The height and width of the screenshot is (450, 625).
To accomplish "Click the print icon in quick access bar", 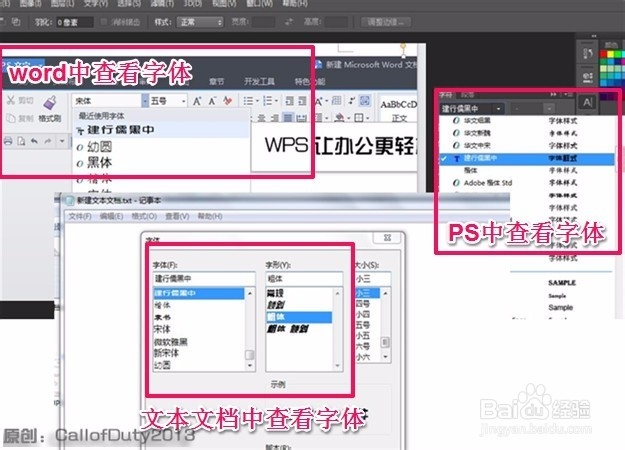I will pyautogui.click(x=8, y=141).
